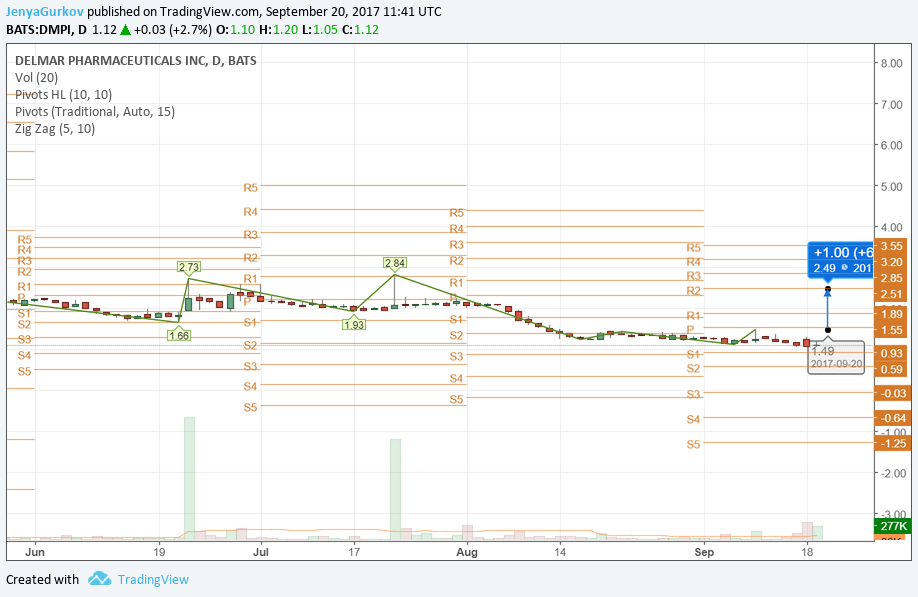Screen dimensions: 918x597
Task: Click the TradingView cloud logo icon
Action: (x=100, y=579)
